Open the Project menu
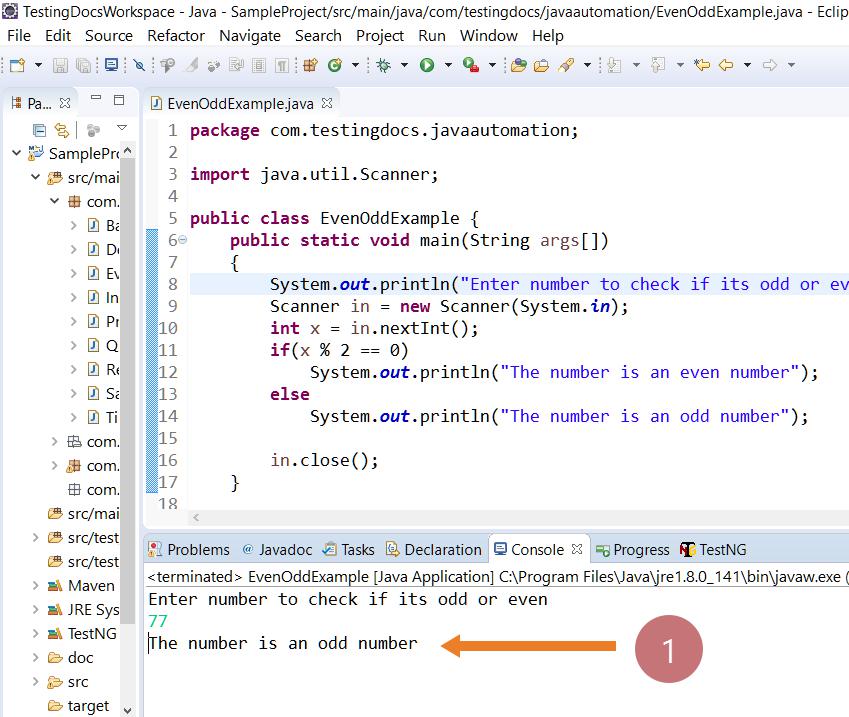 380,36
